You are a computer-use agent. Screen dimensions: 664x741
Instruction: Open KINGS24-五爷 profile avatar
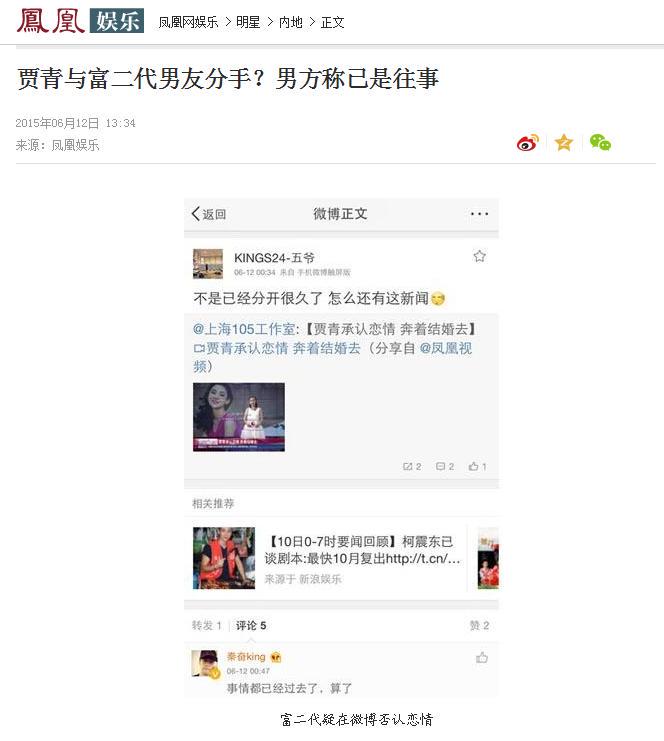pos(208,264)
